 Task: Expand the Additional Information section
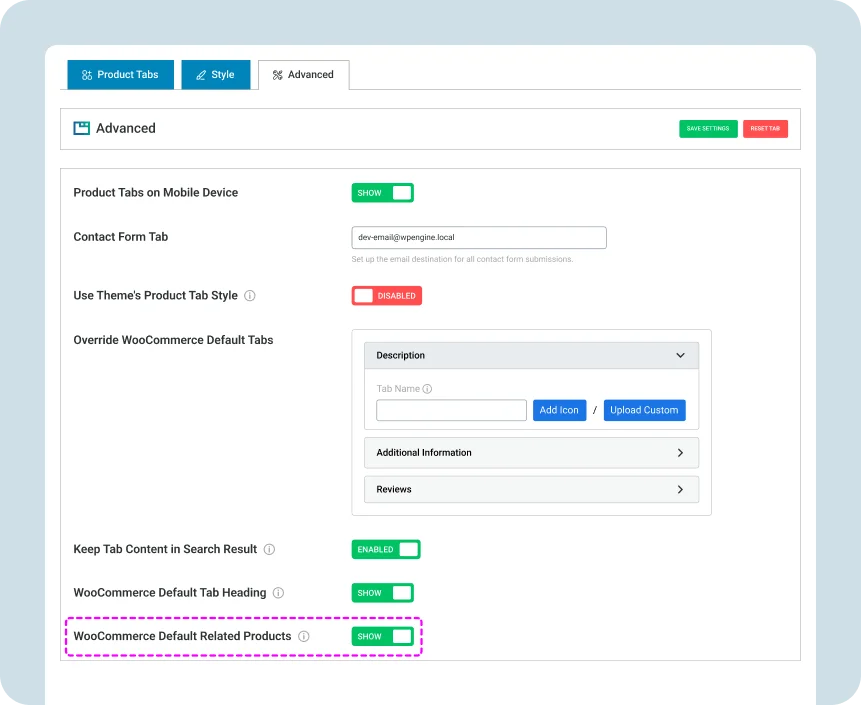531,453
